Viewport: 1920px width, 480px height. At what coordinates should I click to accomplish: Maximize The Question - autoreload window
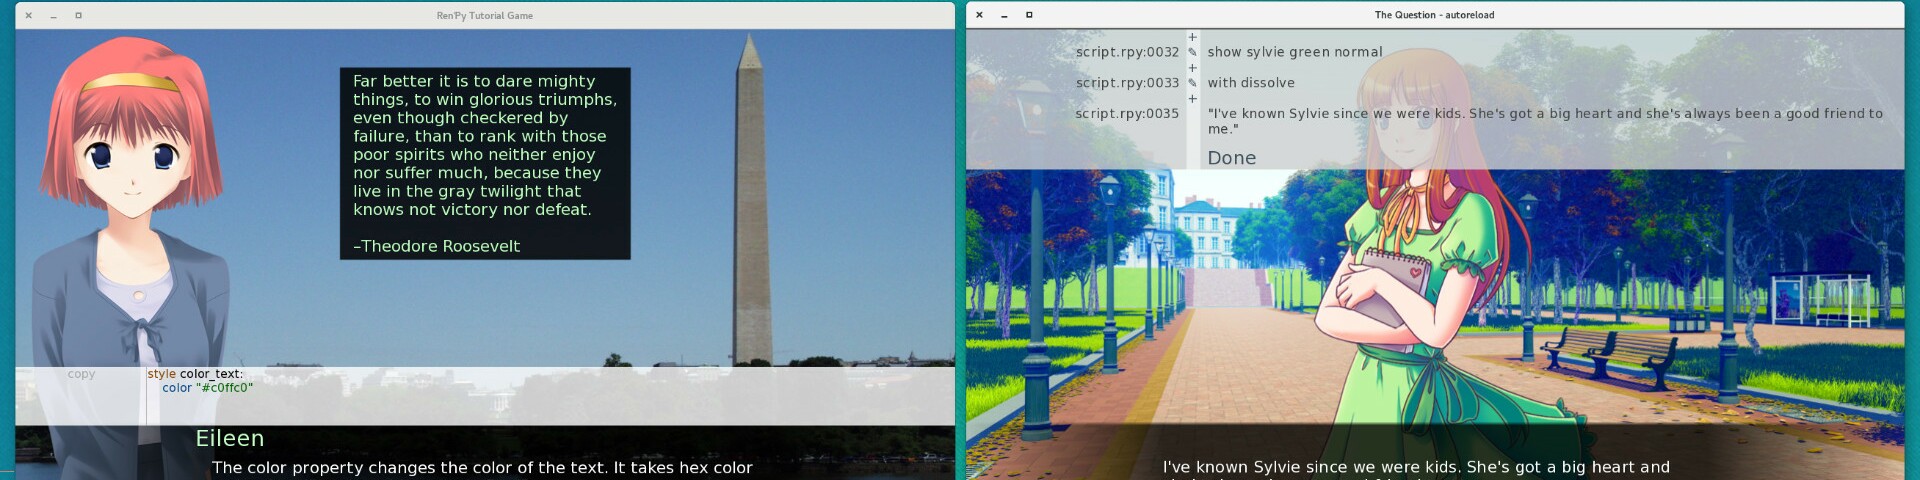click(1029, 15)
